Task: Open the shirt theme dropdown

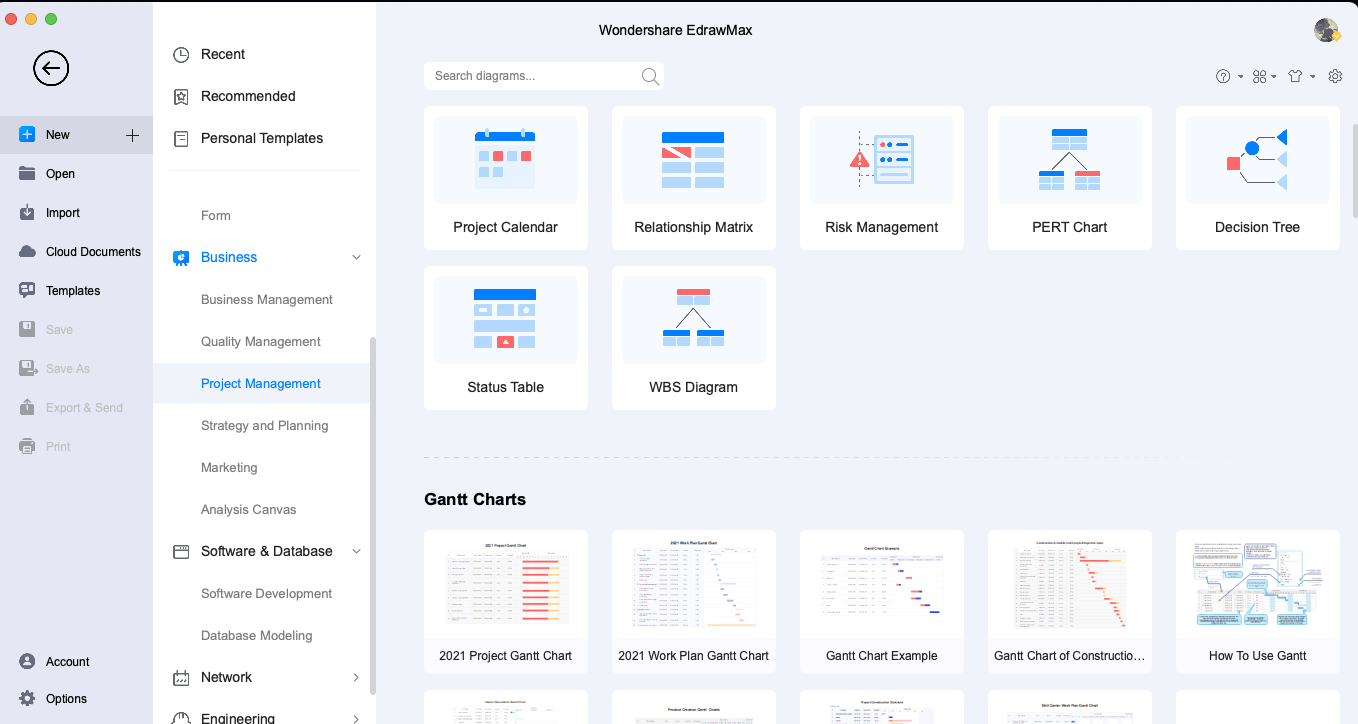Action: click(x=1301, y=76)
